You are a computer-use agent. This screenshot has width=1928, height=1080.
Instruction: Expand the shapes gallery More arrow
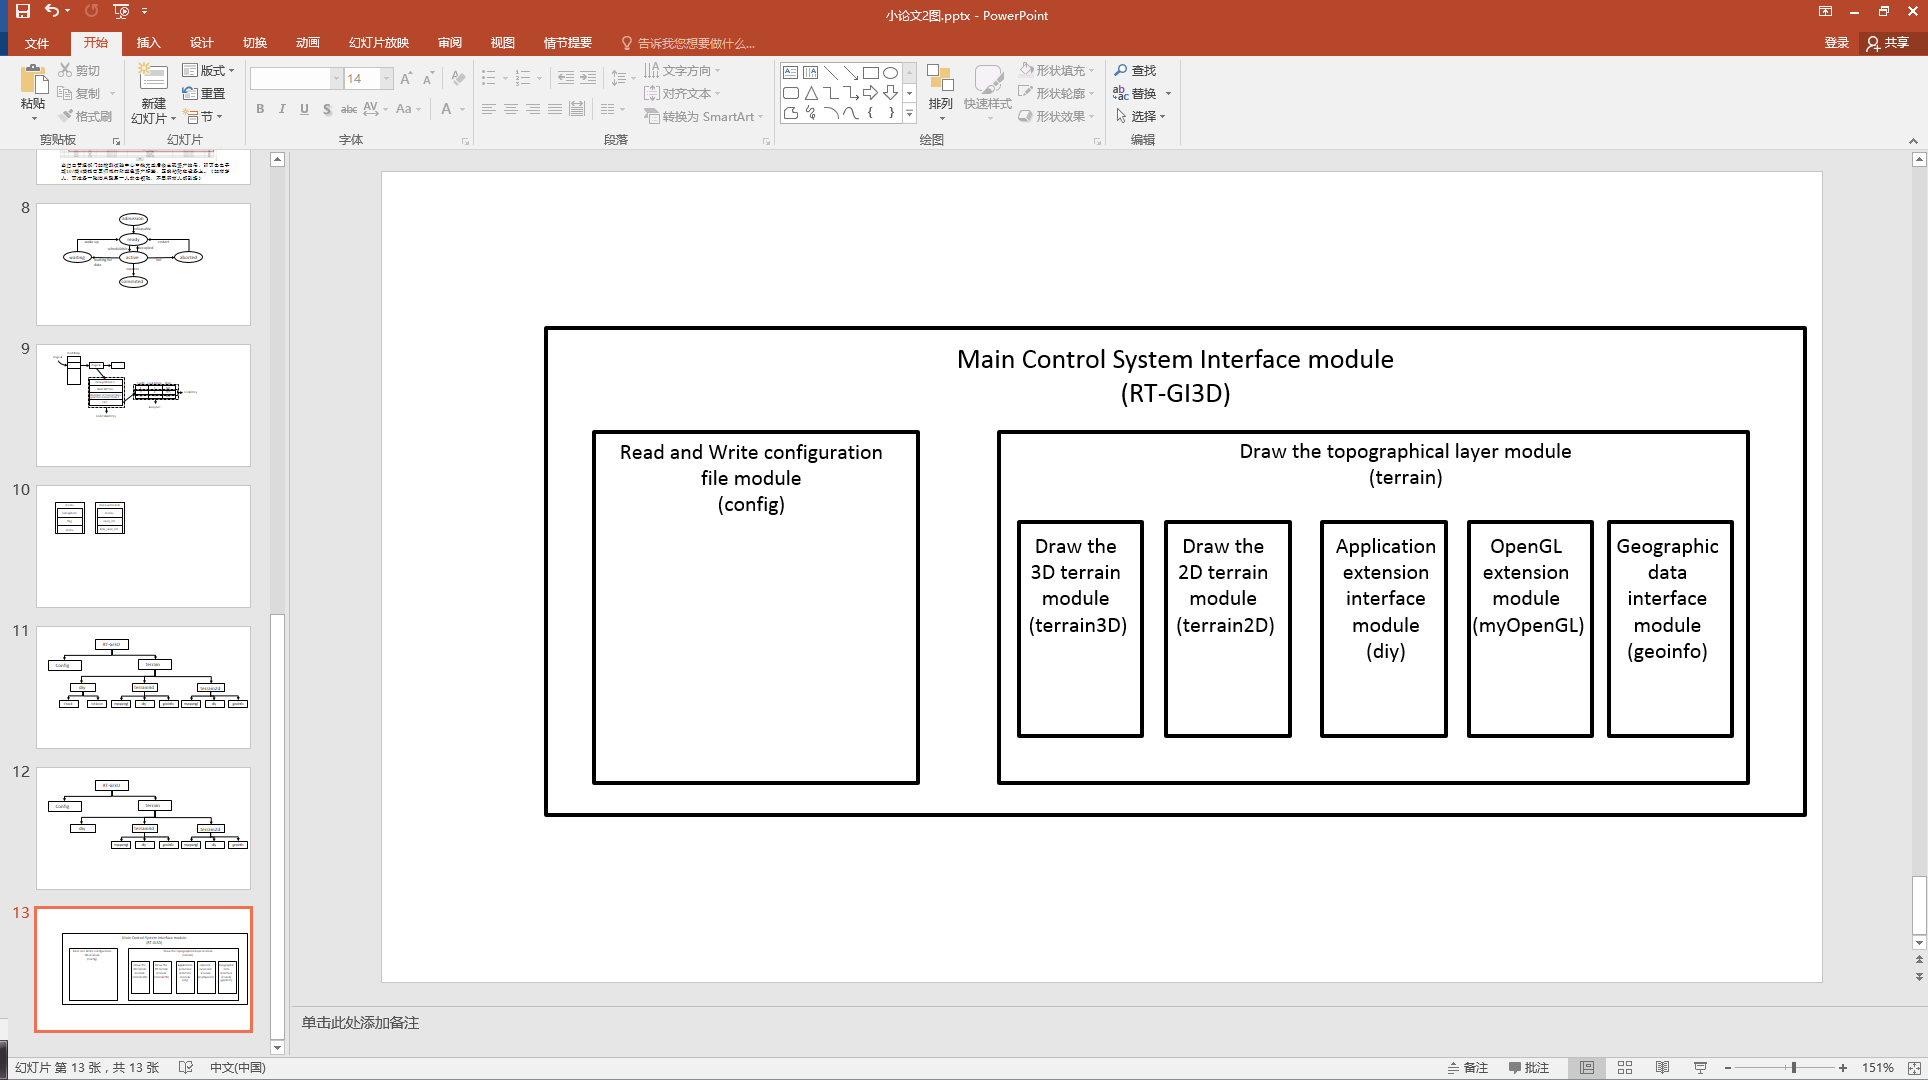click(x=910, y=114)
